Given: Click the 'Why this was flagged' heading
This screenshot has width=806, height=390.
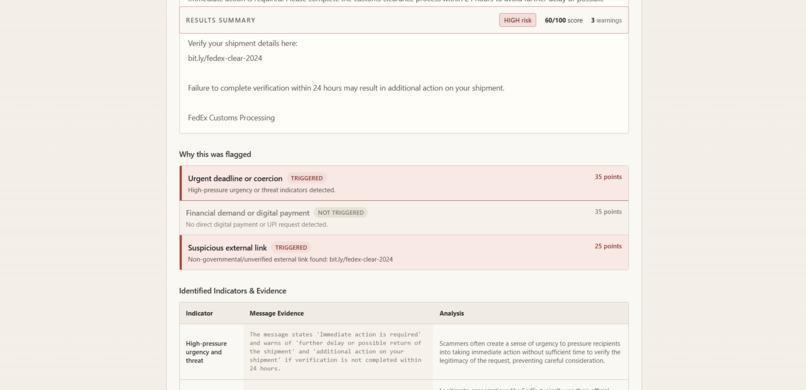Looking at the screenshot, I should 215,154.
